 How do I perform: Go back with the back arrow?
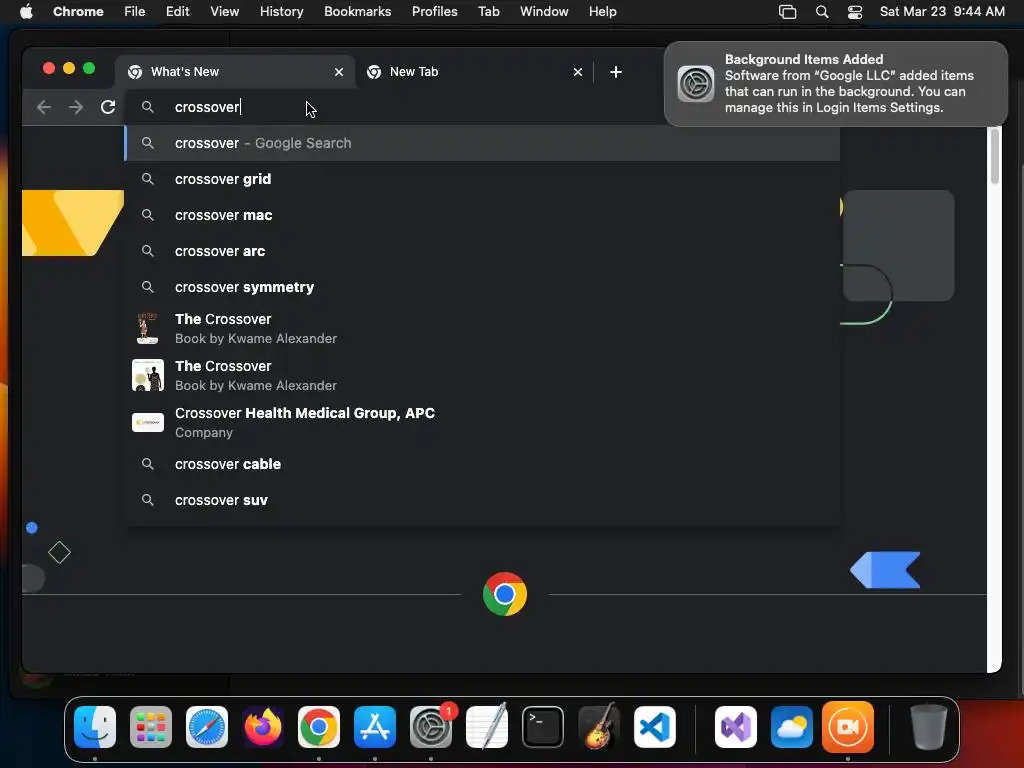tap(44, 107)
